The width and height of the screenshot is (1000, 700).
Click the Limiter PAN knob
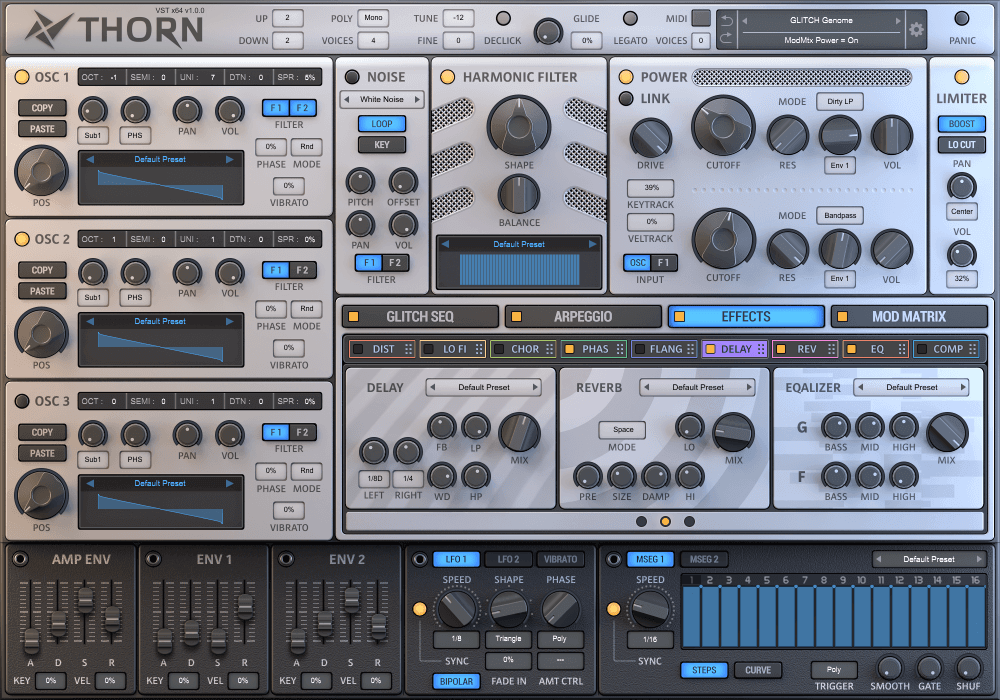[962, 186]
